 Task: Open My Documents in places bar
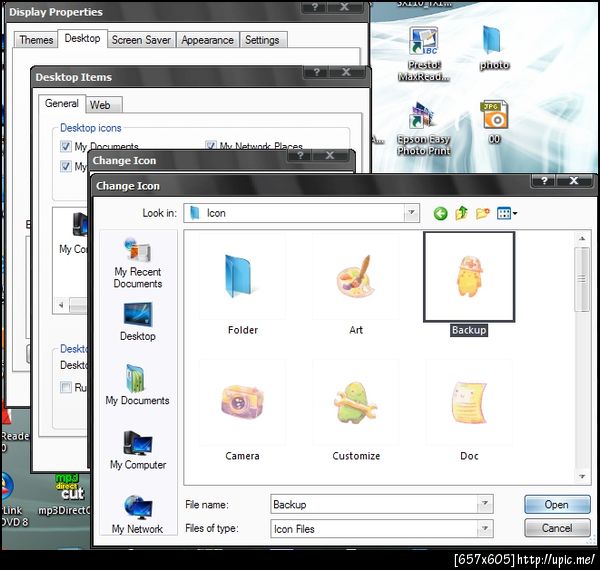[x=137, y=384]
